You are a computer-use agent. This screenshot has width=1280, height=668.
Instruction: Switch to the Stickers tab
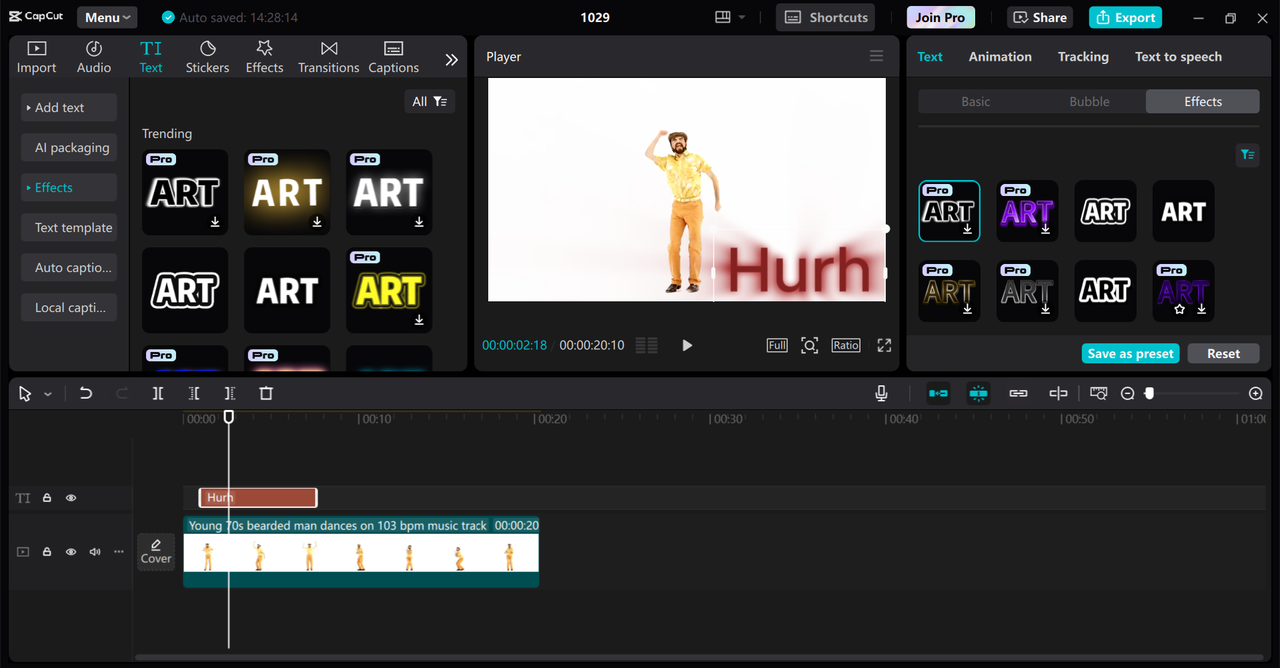(x=207, y=57)
